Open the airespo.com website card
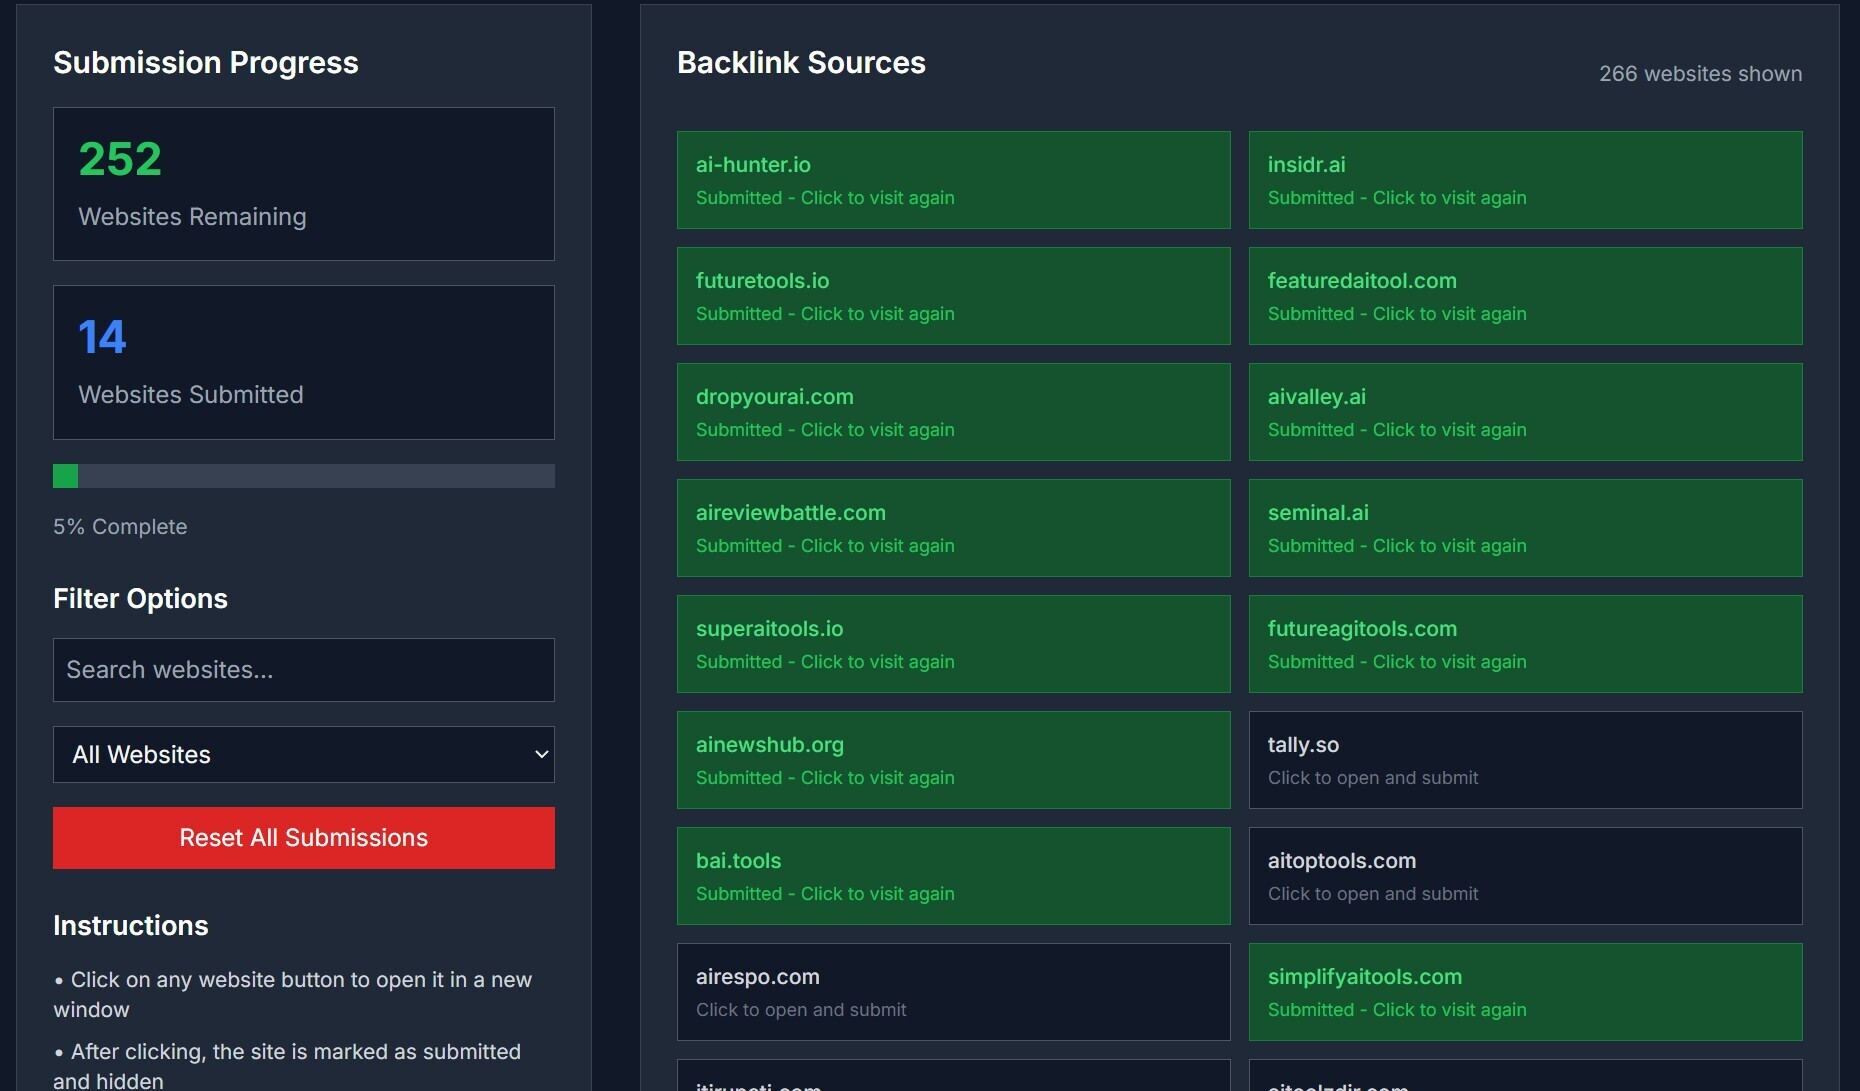This screenshot has width=1860, height=1091. coord(953,992)
